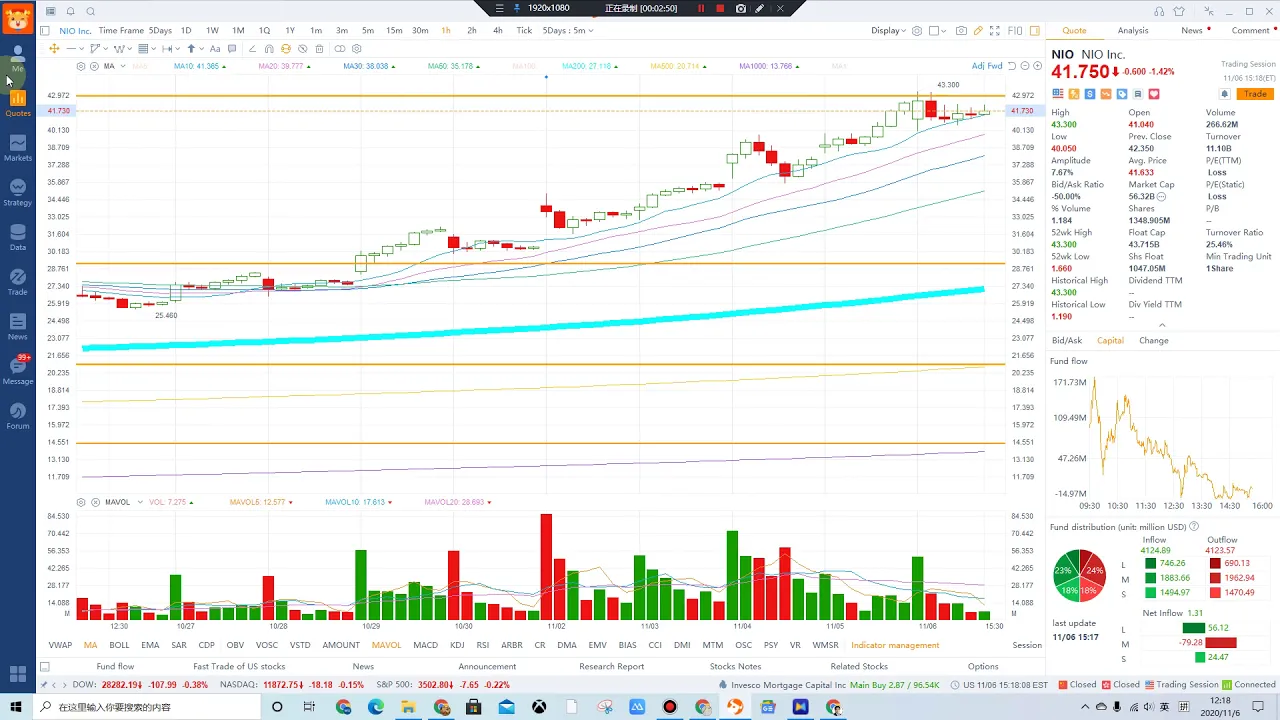Set a price alert with bell icon
The height and width of the screenshot is (720, 1280).
click(x=1224, y=94)
